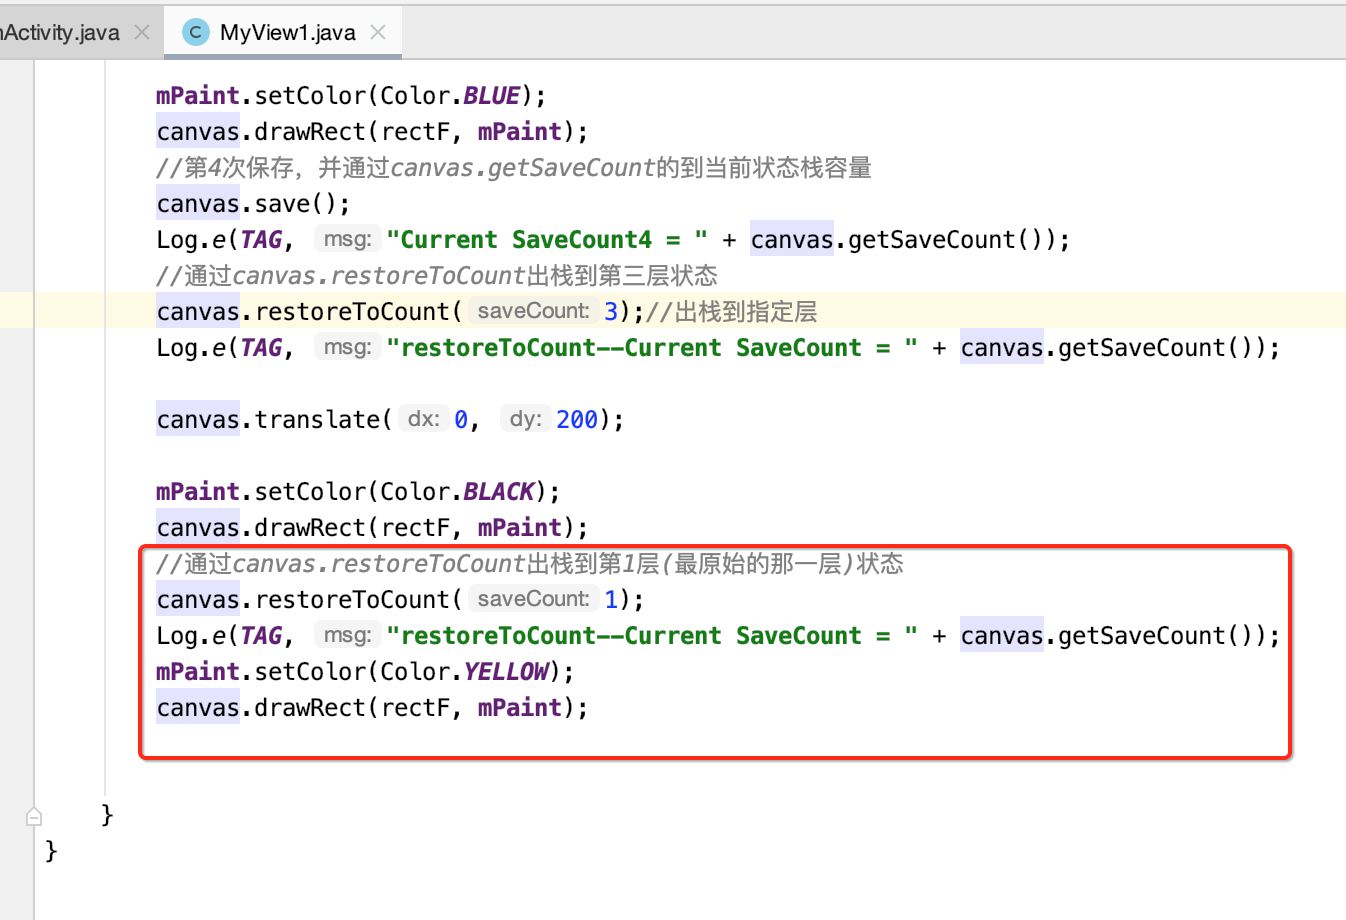Click the saveCount value 1 in restoreToCount
Screen dimensions: 1346x920
[x=611, y=599]
